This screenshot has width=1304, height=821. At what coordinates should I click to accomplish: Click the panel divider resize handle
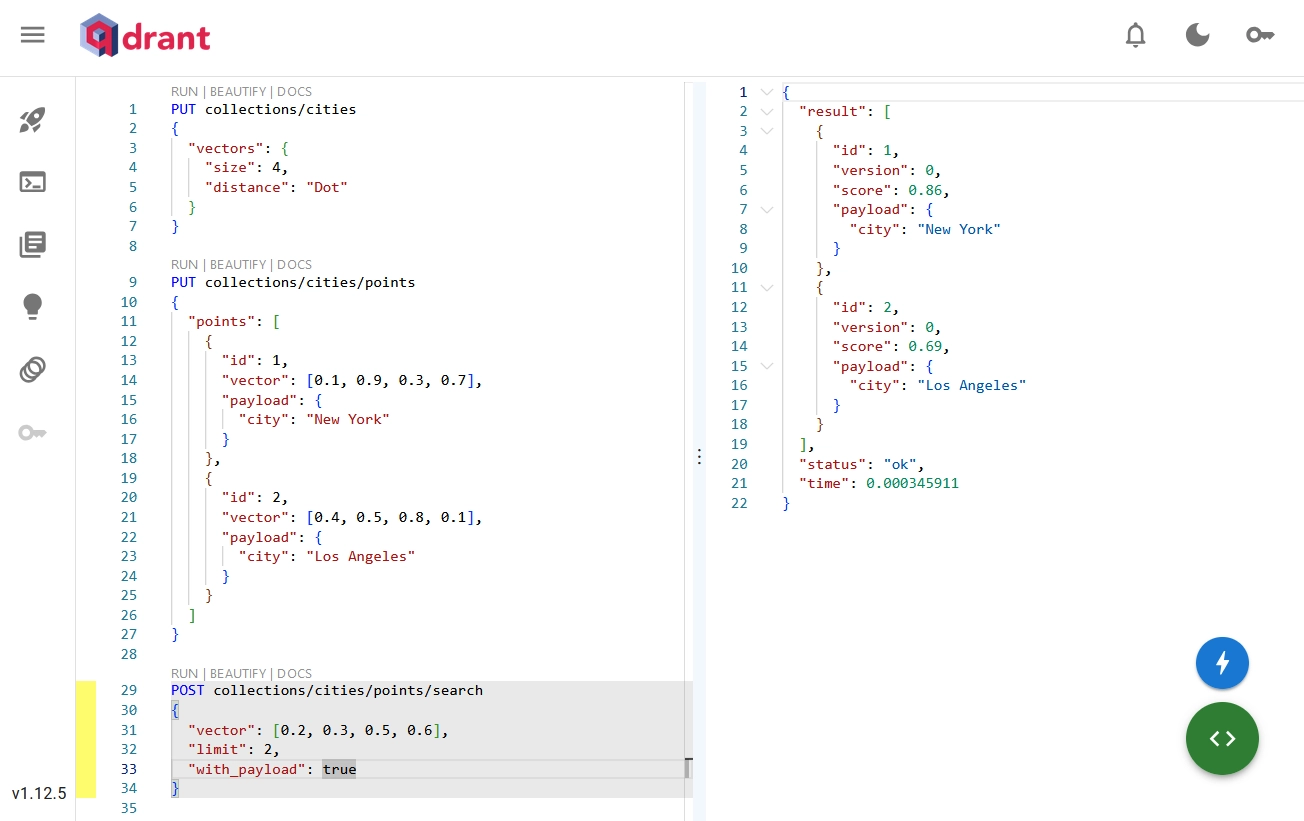(x=699, y=456)
